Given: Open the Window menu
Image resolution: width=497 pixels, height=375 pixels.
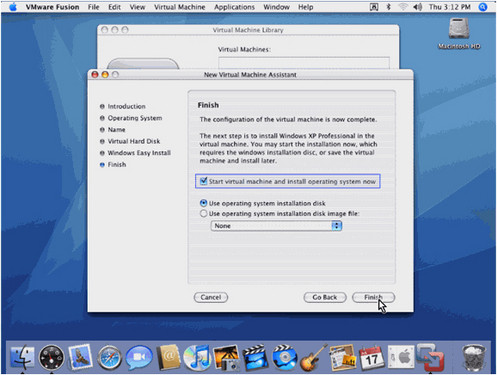Looking at the screenshot, I should (x=276, y=7).
